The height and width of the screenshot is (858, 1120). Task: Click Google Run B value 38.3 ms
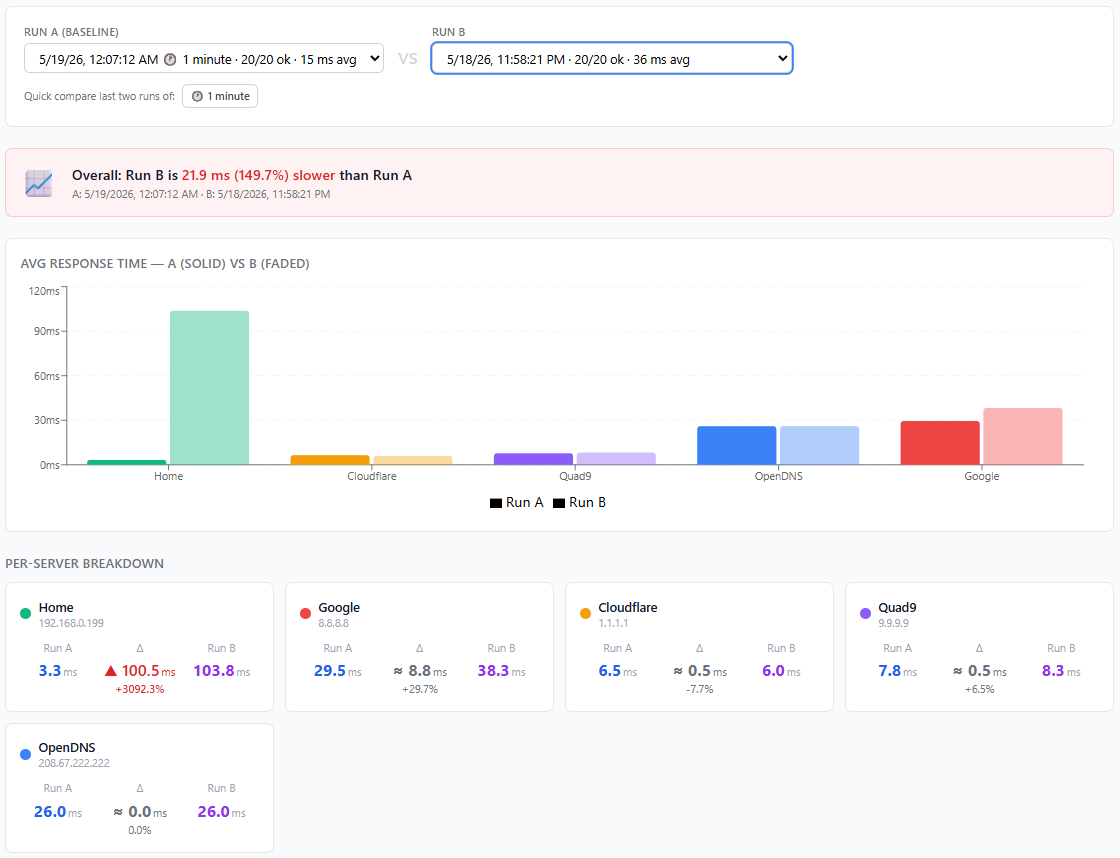coord(501,671)
